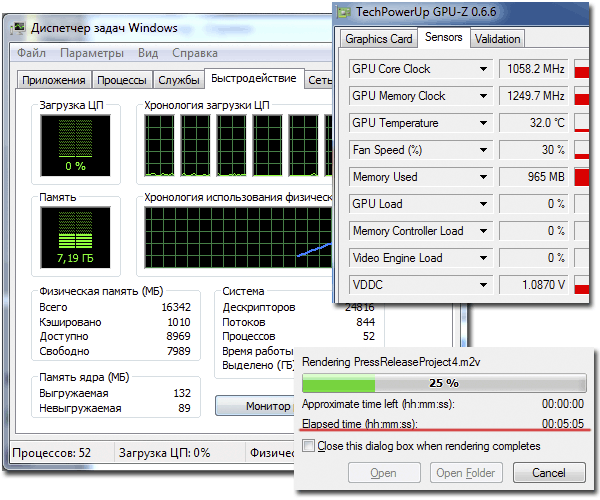
Task: Select the Sensors tab in GPU-Z
Action: pyautogui.click(x=443, y=37)
